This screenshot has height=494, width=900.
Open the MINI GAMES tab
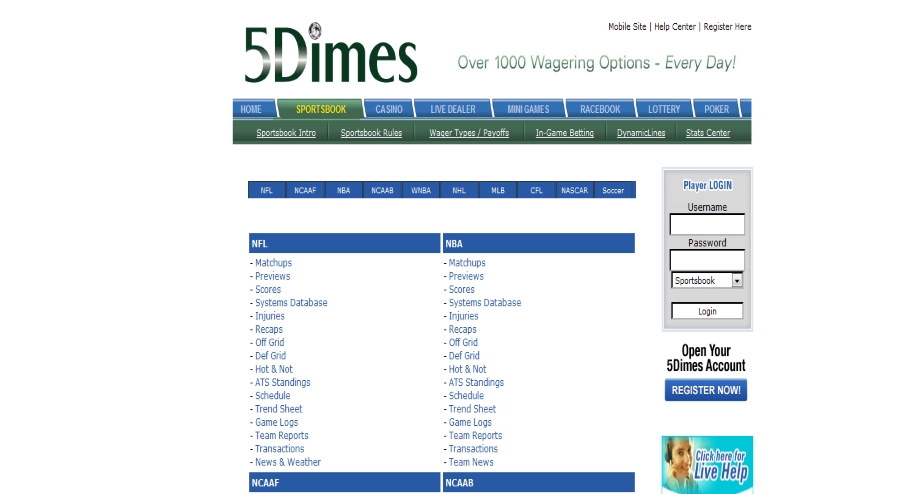click(x=528, y=109)
